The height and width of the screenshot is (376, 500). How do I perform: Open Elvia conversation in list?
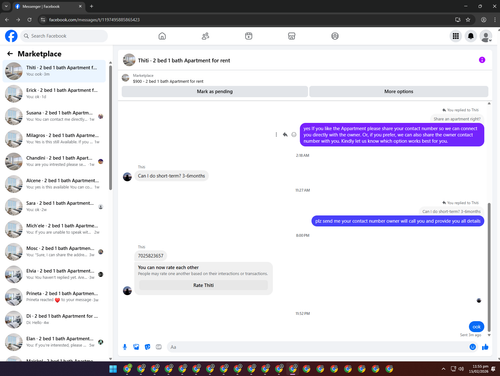click(54, 274)
